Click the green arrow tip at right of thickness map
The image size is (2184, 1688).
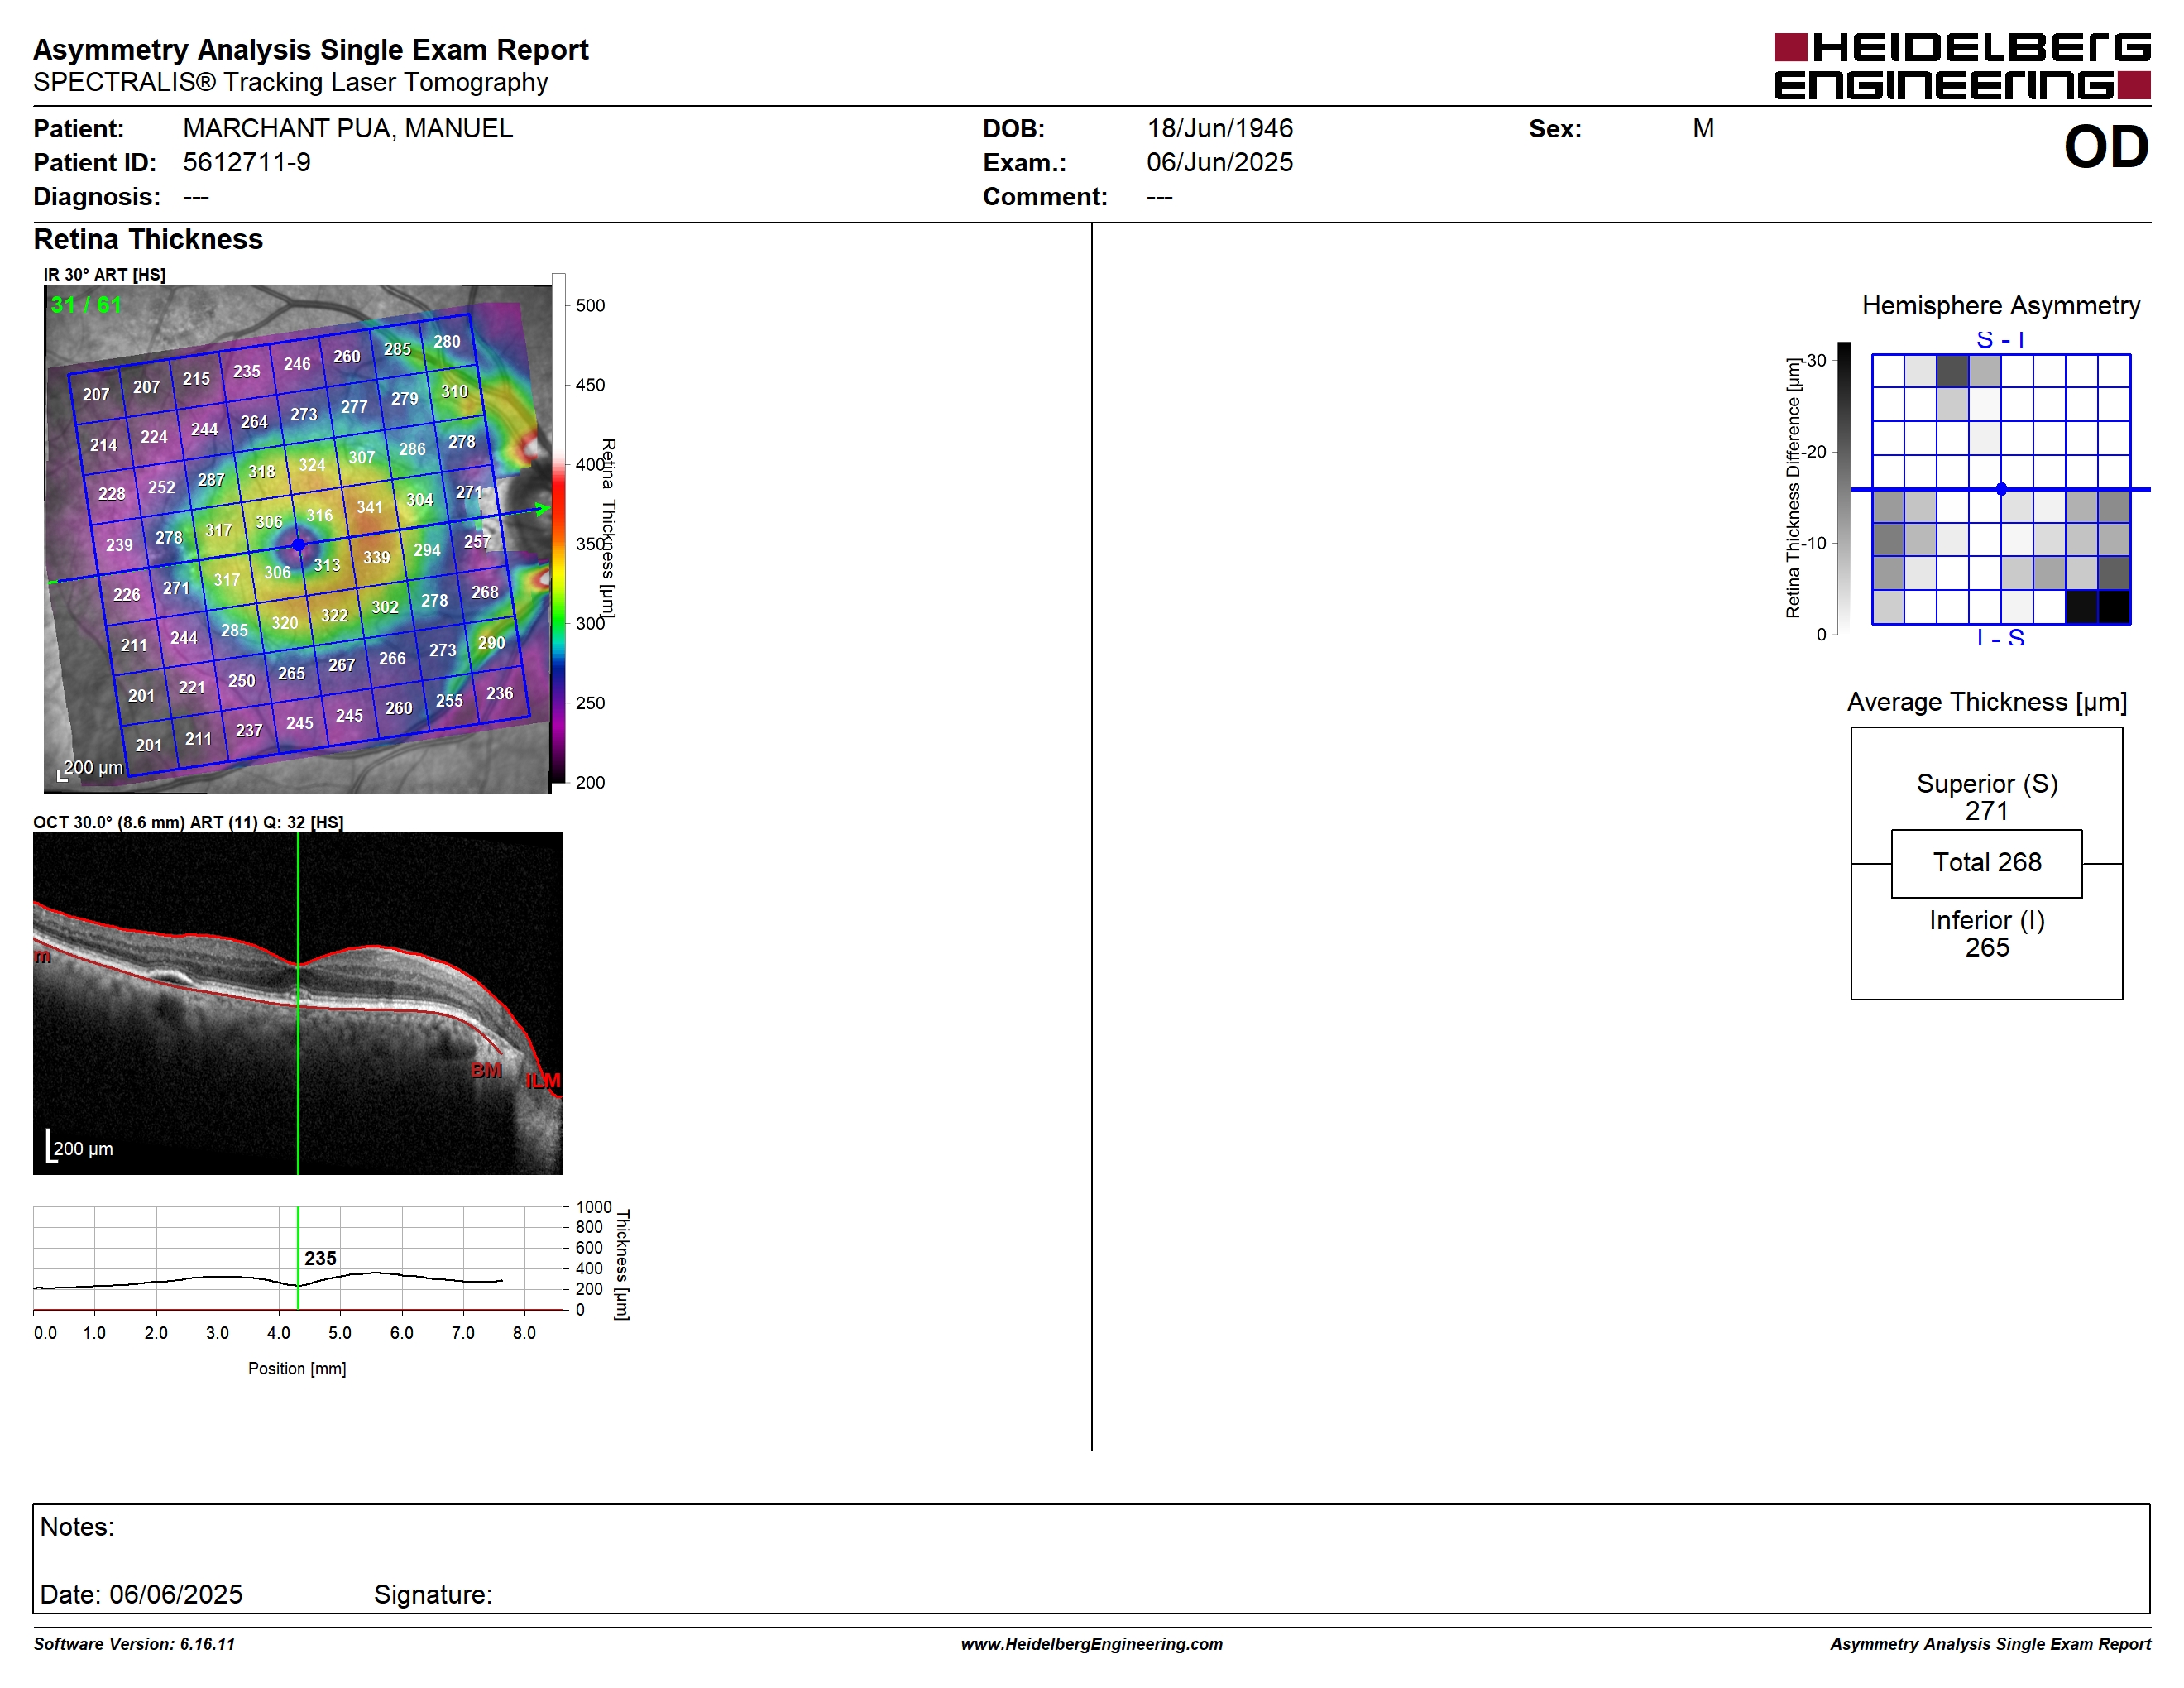[x=542, y=509]
